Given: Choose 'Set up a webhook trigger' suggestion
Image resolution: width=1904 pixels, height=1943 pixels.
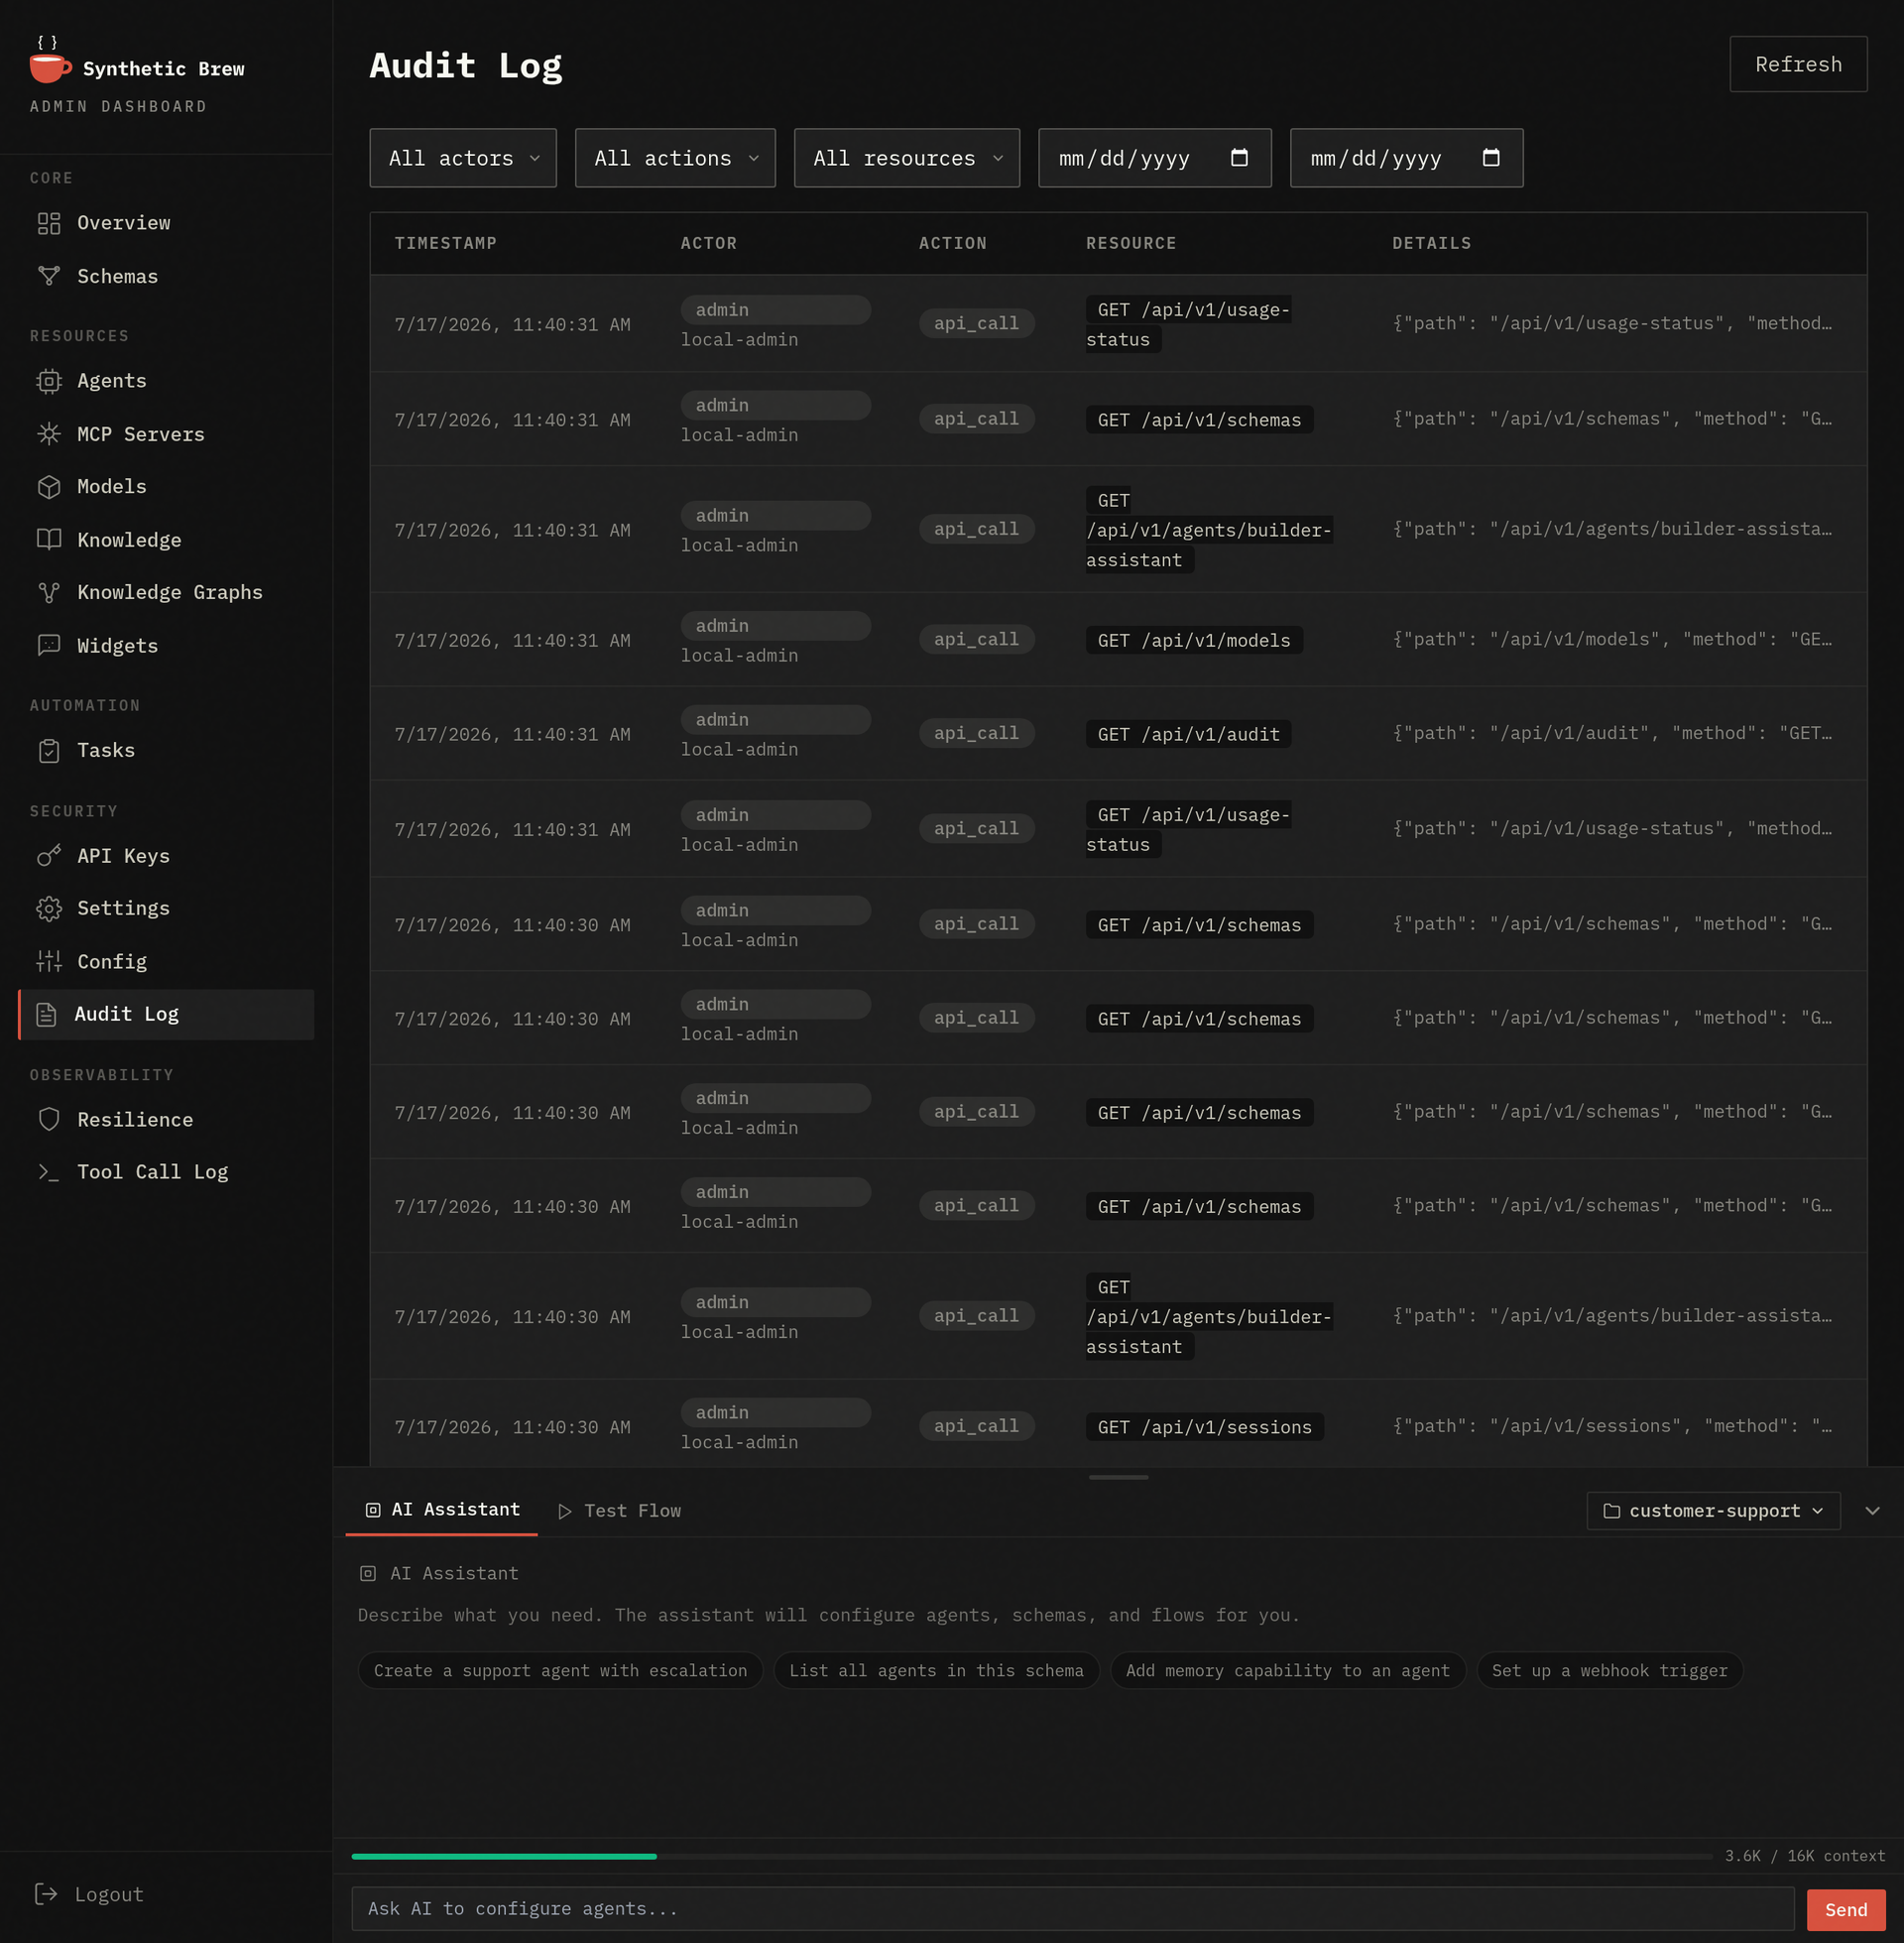Looking at the screenshot, I should [1609, 1671].
